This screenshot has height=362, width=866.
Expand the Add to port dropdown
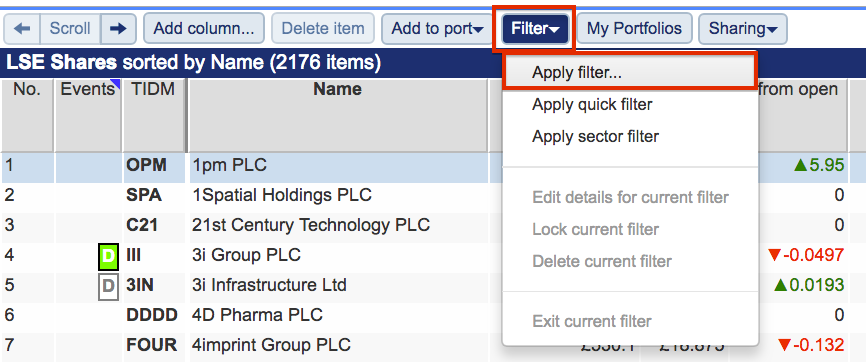(437, 29)
